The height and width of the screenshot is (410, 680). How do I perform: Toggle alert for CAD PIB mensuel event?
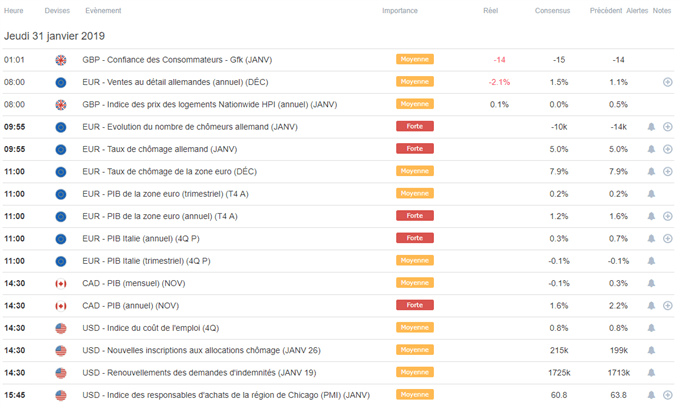click(651, 283)
